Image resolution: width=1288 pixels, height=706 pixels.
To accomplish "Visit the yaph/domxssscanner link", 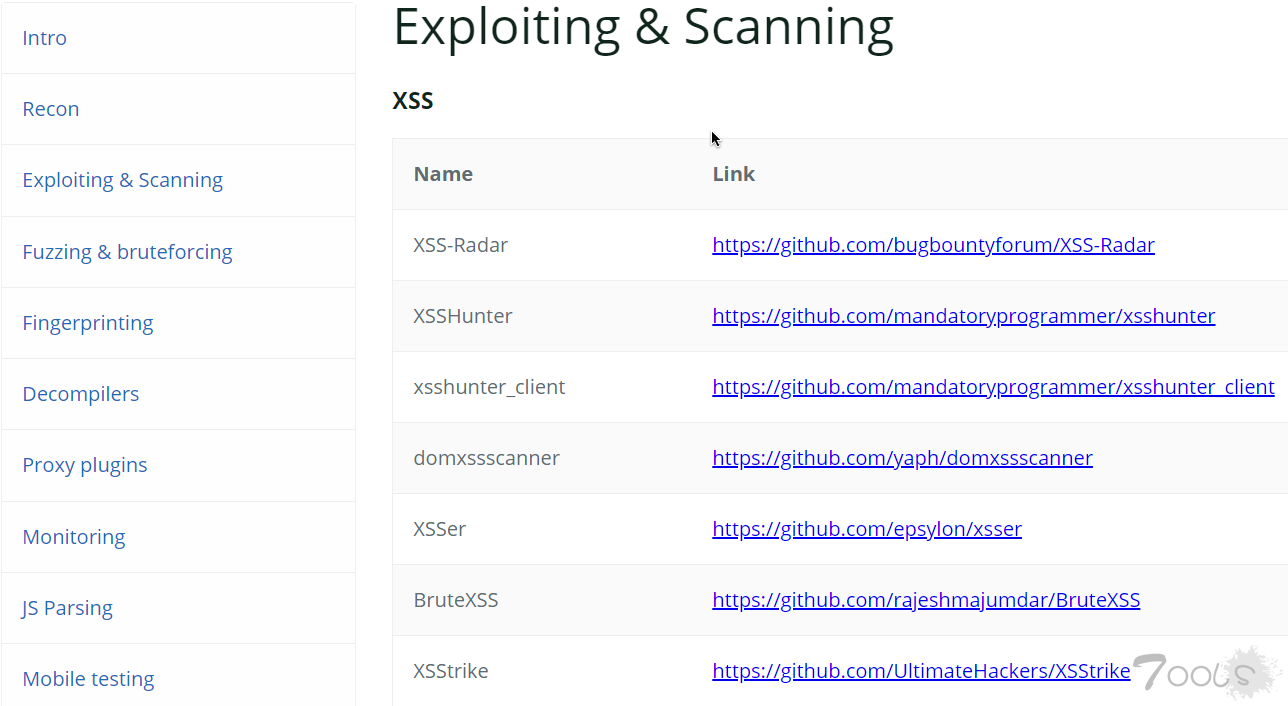I will click(x=902, y=458).
